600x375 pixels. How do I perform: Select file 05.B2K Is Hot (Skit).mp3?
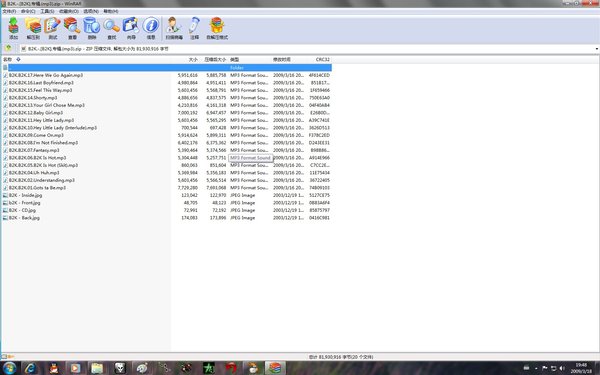tap(43, 165)
